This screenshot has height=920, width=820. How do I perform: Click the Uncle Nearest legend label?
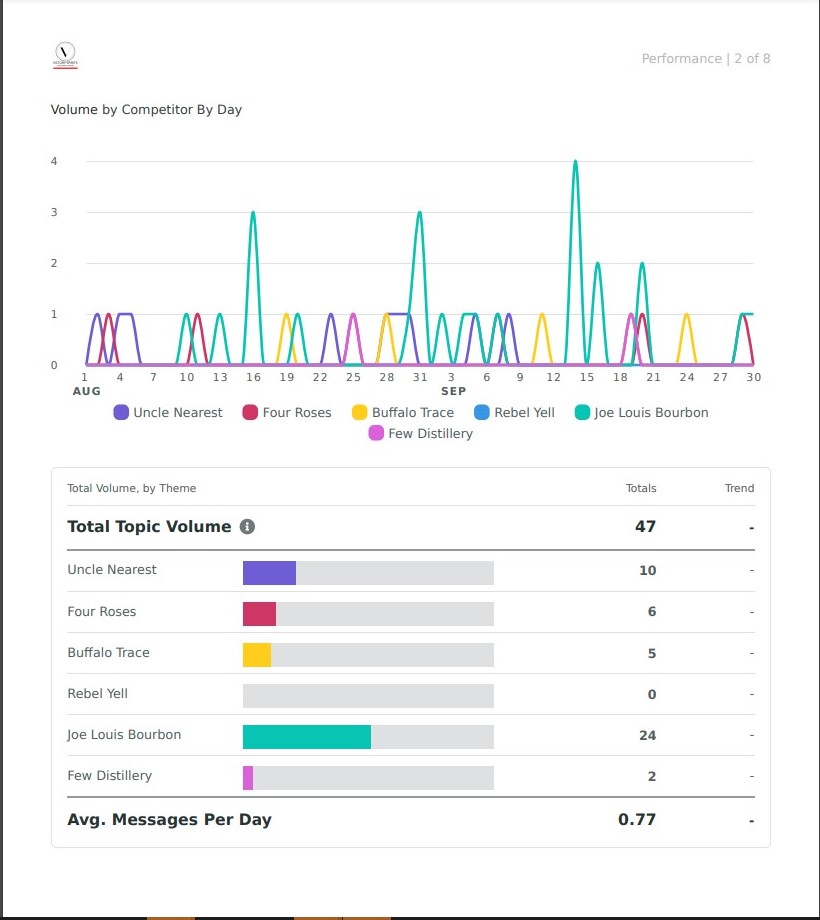pos(178,412)
